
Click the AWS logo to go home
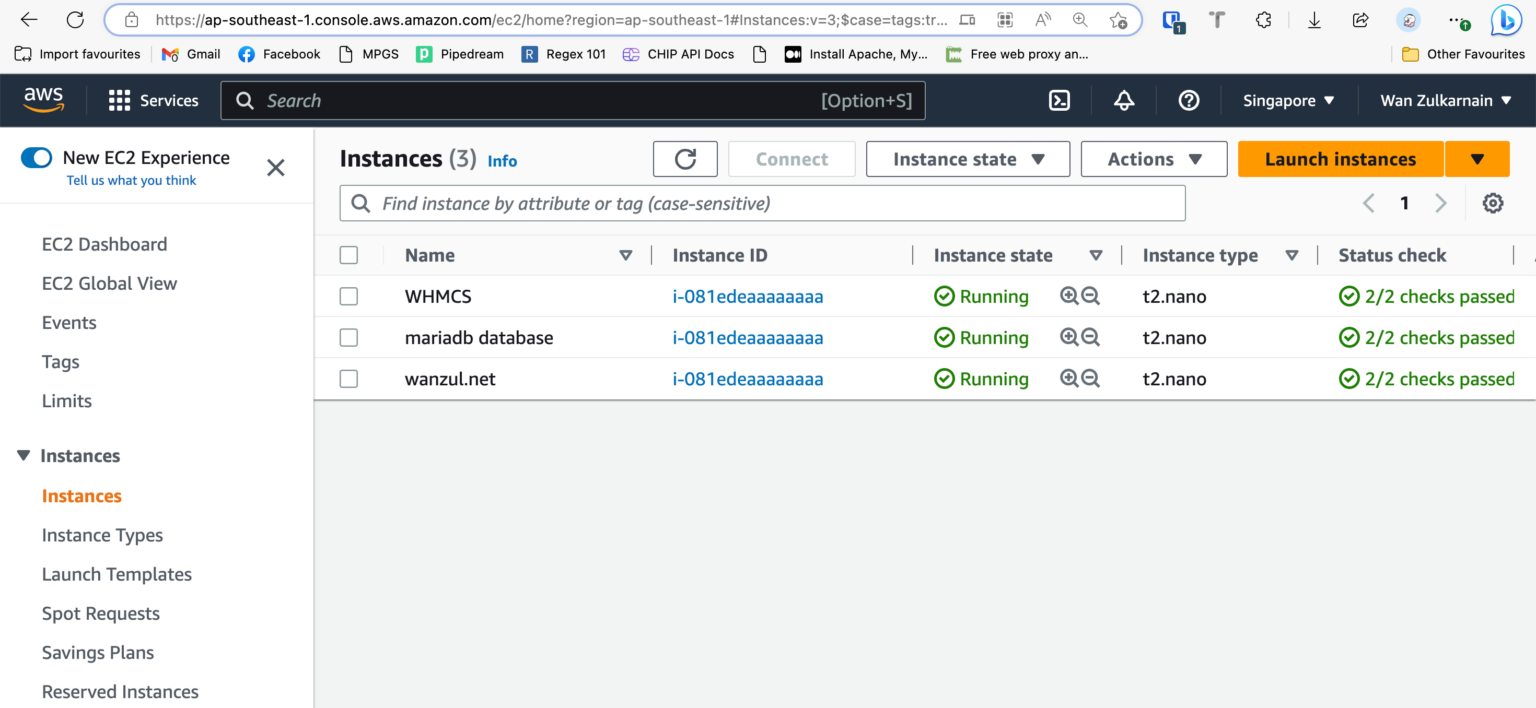(x=44, y=100)
